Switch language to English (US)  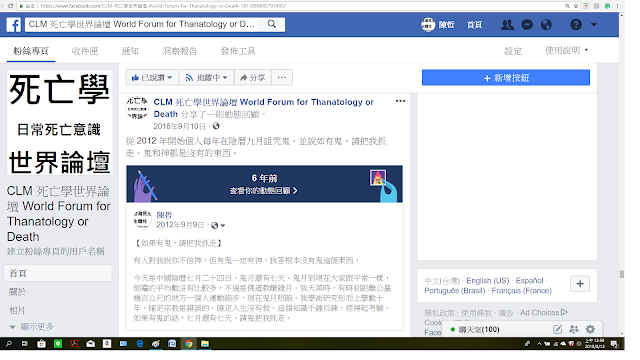tap(488, 281)
